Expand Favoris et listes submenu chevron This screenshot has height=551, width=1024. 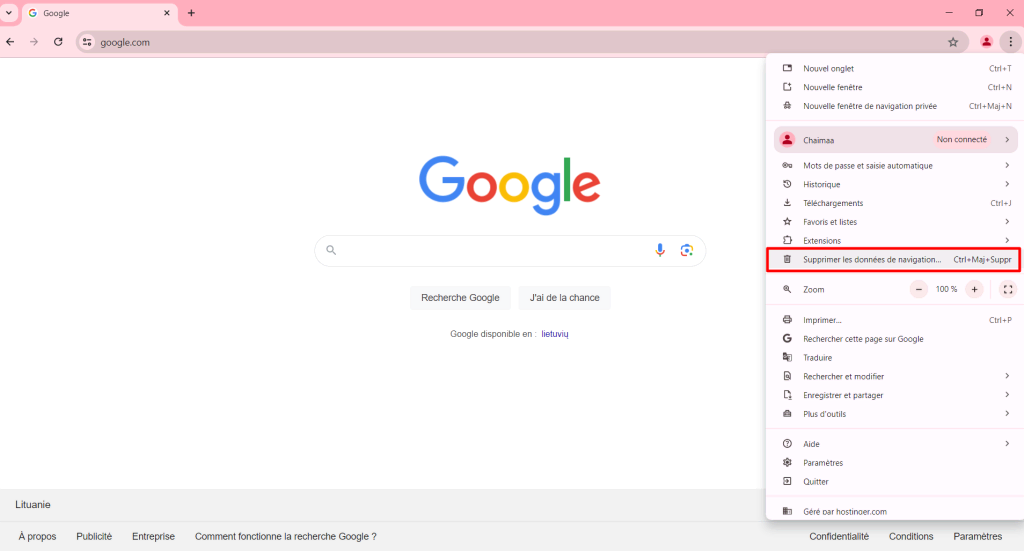pyautogui.click(x=1007, y=222)
